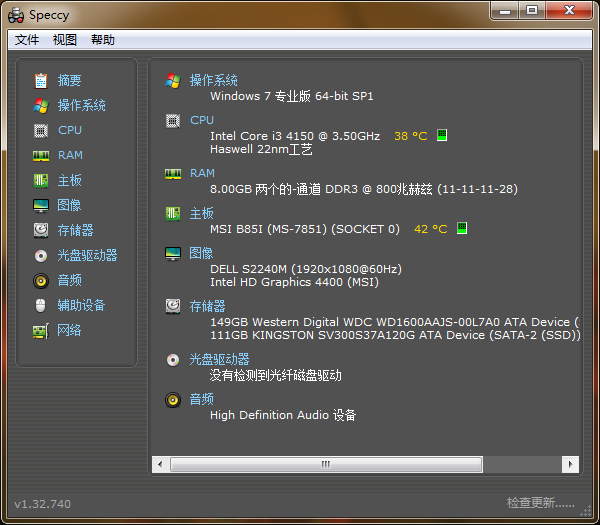Click the 图像 (Graphics) heading in main panel
Viewport: 600px width, 525px height.
coord(202,253)
